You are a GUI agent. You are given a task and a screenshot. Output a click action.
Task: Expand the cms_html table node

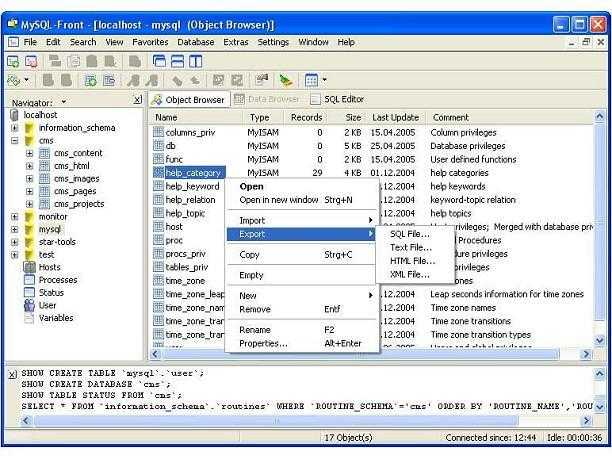click(30, 166)
